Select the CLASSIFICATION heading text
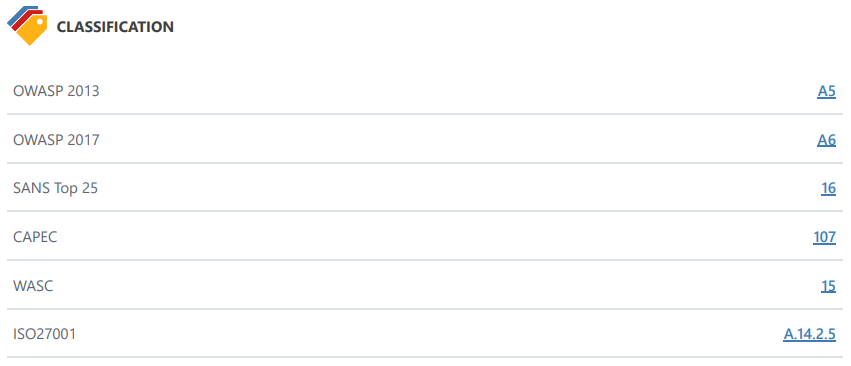 click(115, 27)
